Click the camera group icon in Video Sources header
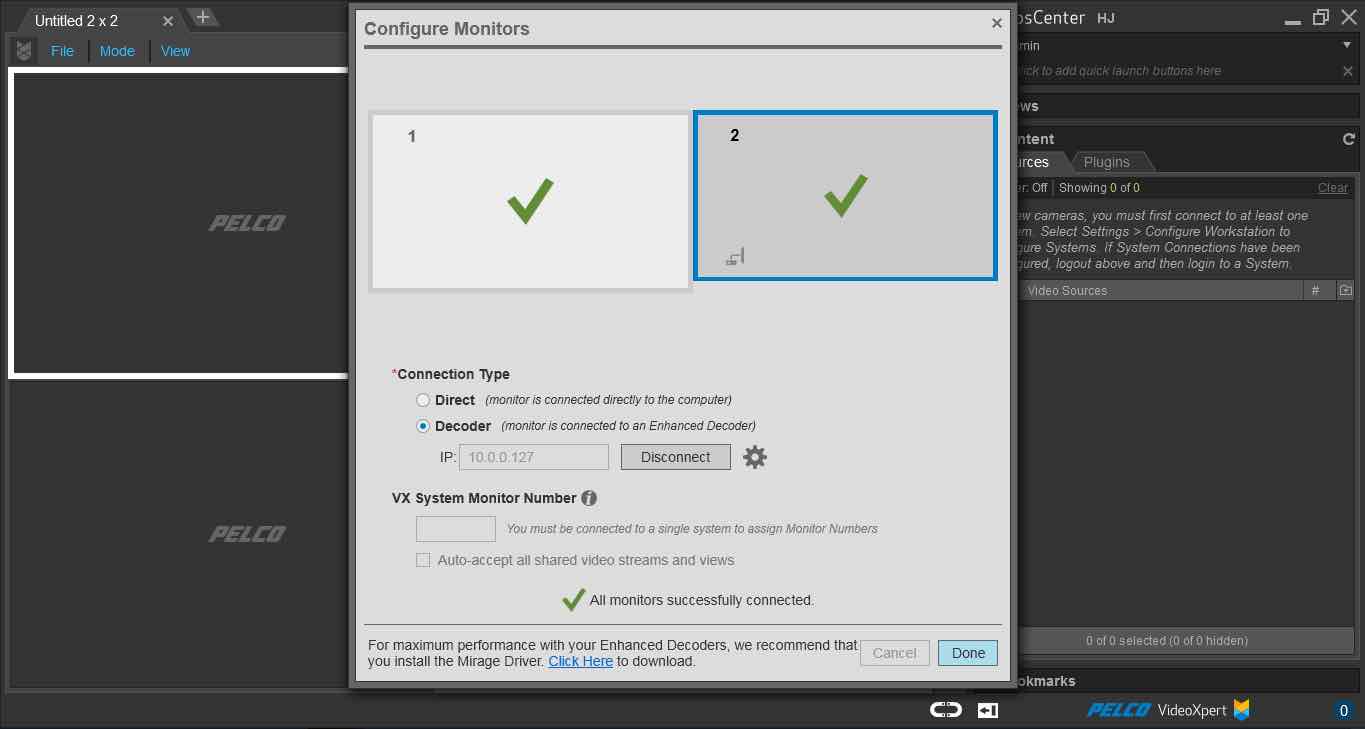This screenshot has width=1365, height=729. (x=1345, y=290)
